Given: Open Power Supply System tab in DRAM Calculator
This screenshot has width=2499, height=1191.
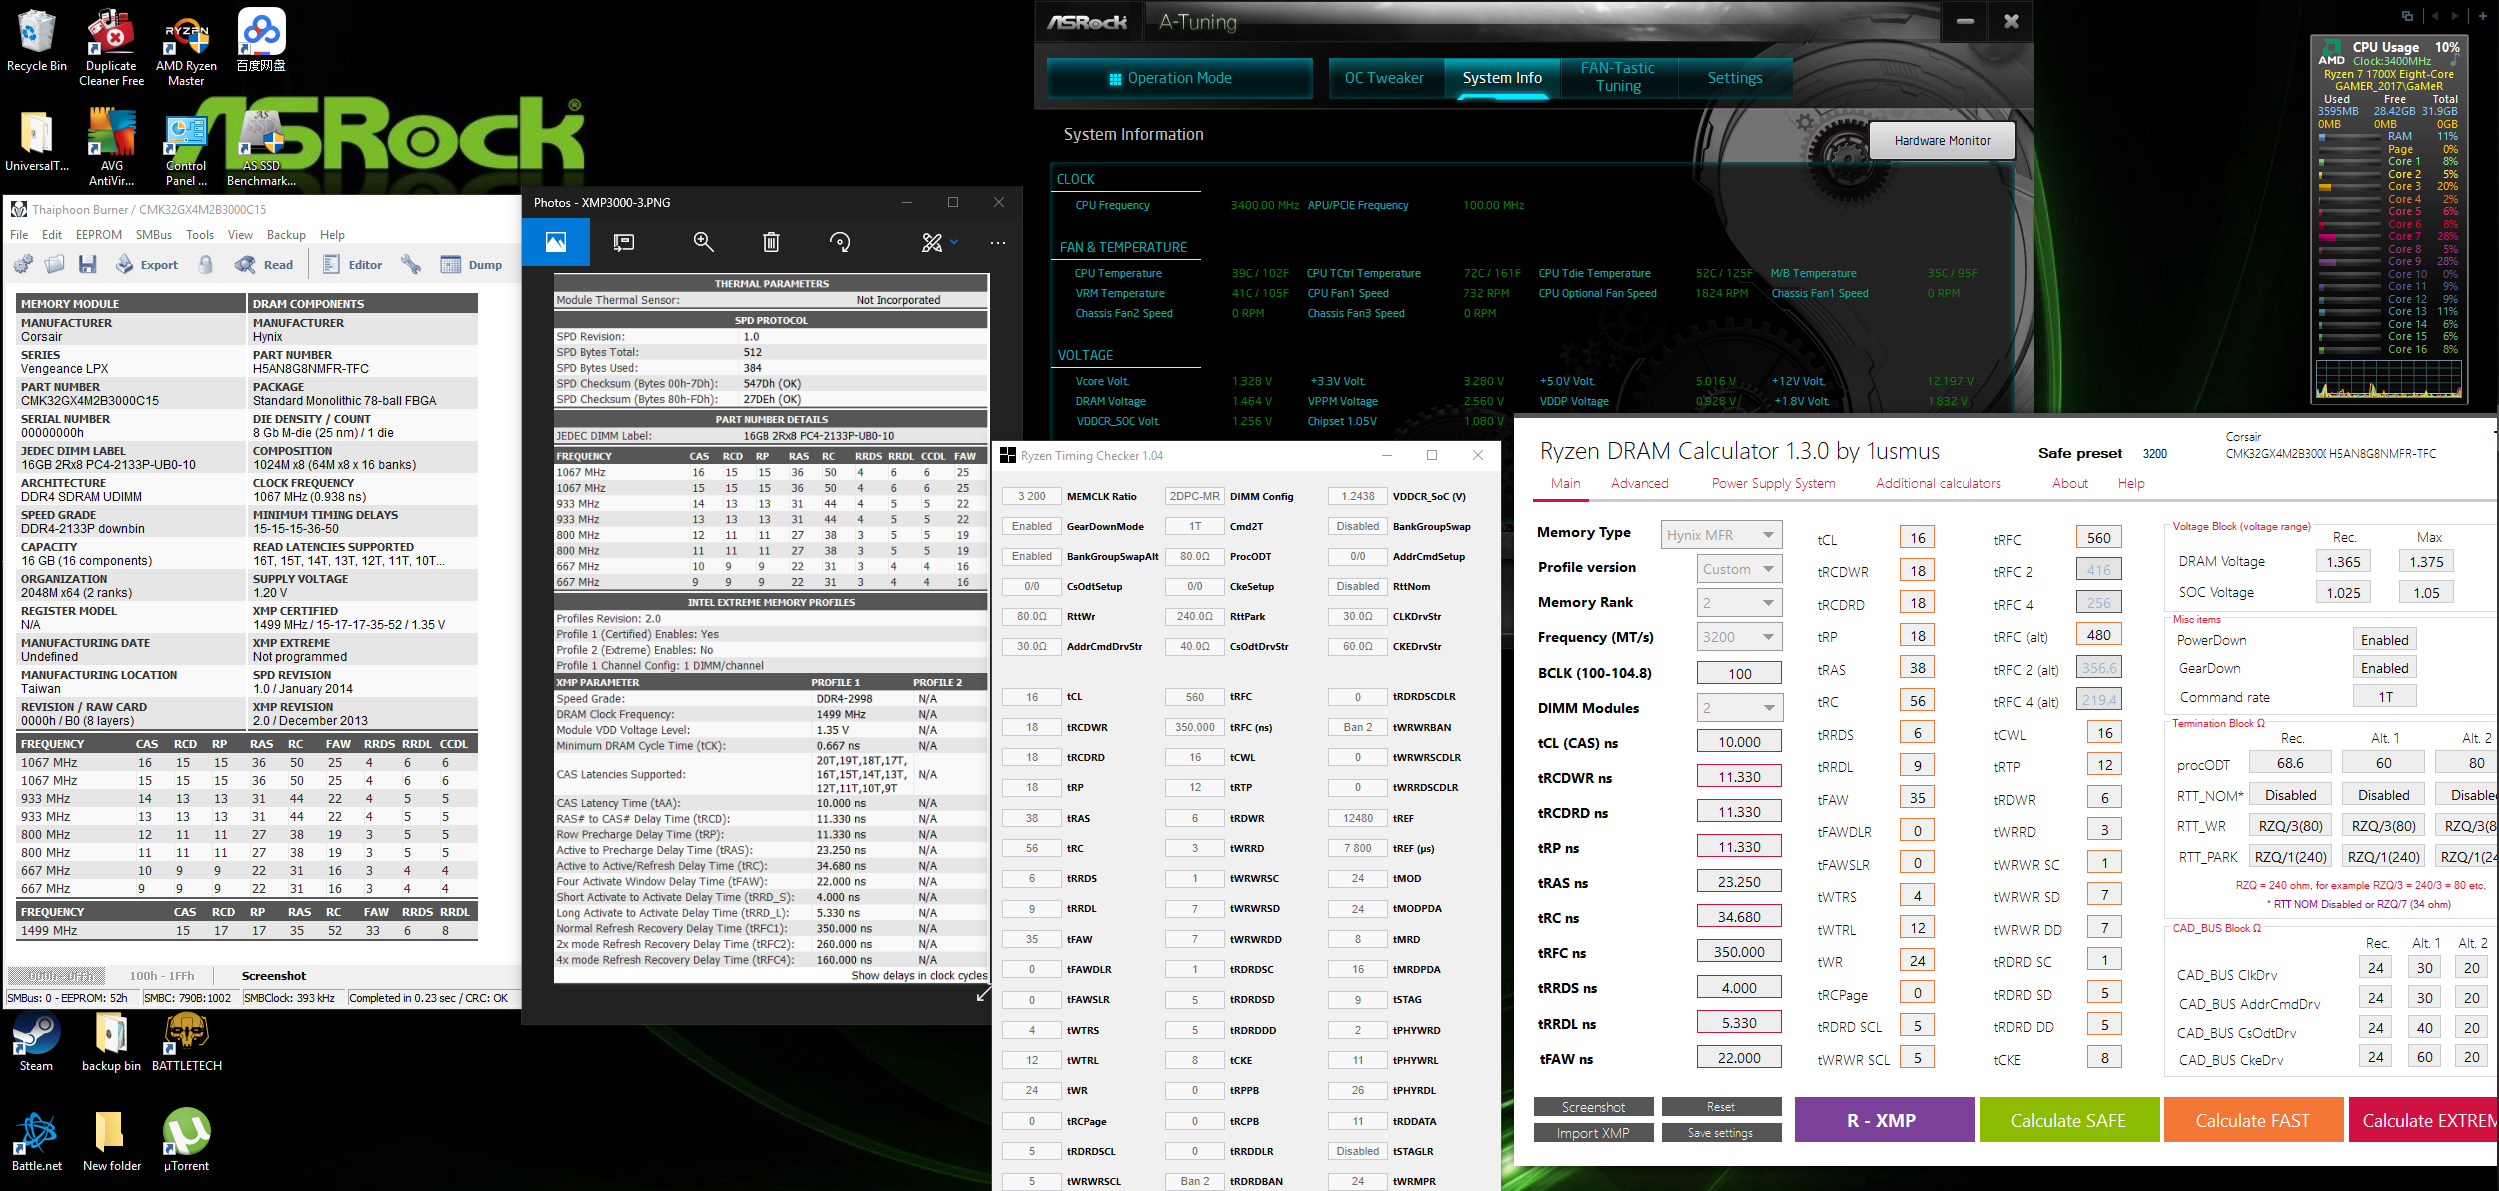Looking at the screenshot, I should click(x=1773, y=483).
